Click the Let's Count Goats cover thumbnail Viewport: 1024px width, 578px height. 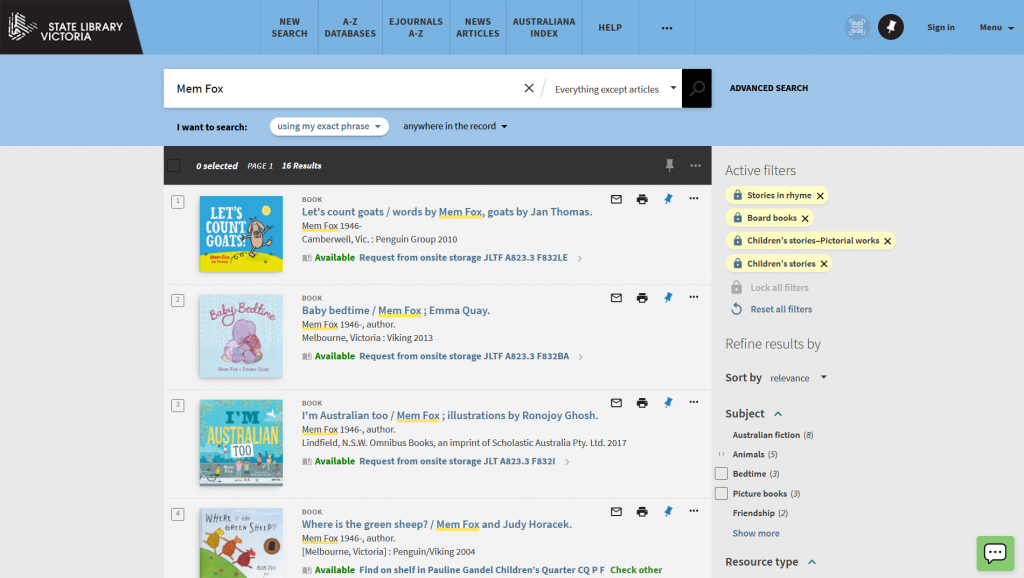(x=241, y=234)
